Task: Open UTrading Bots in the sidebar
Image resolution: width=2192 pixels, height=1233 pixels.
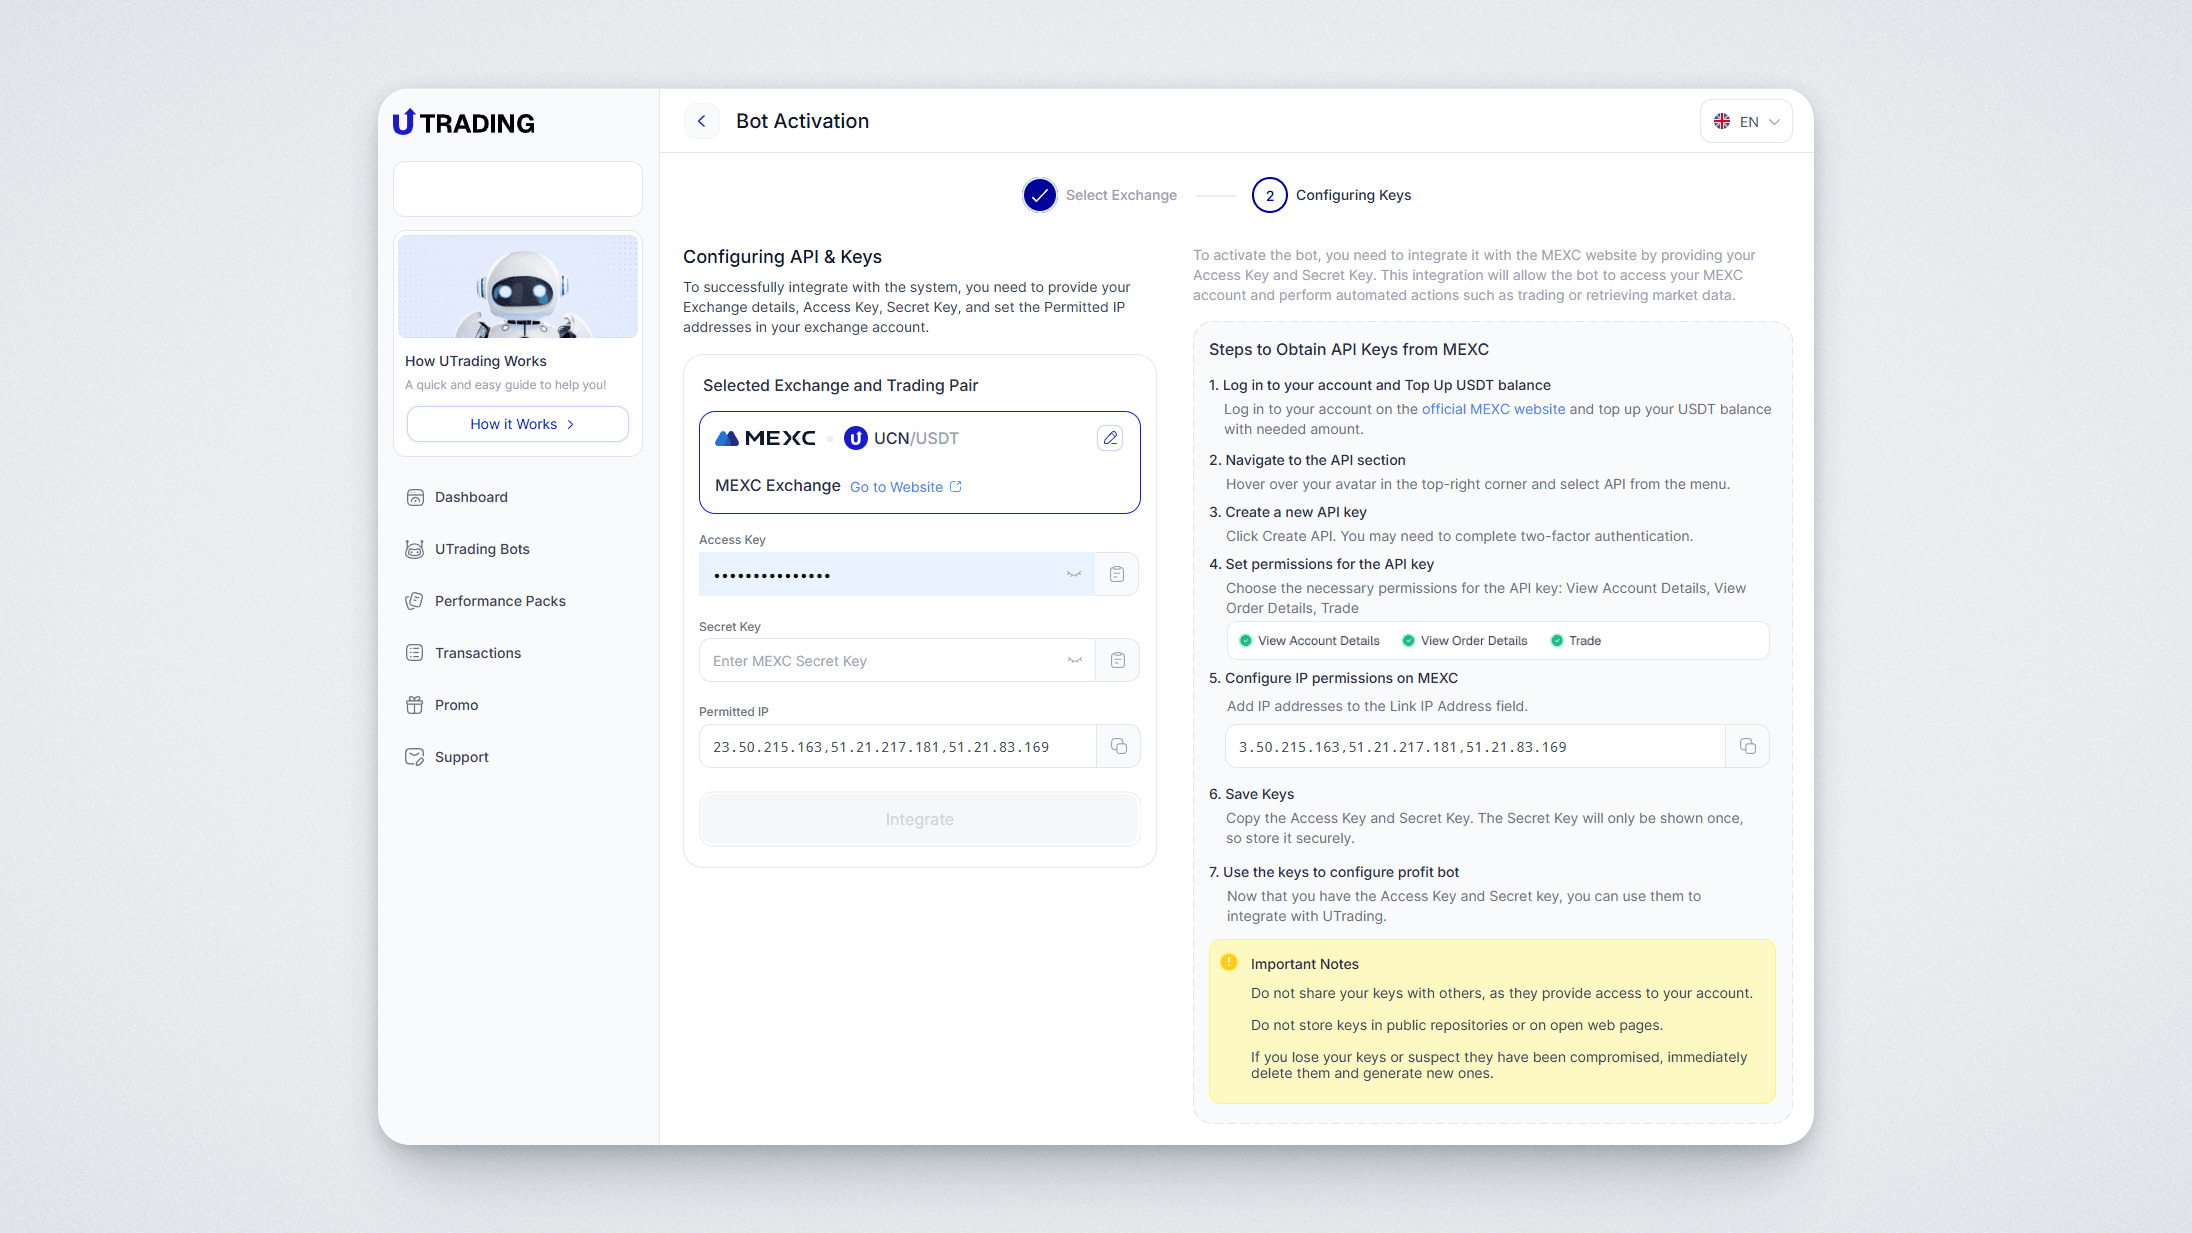Action: [482, 549]
